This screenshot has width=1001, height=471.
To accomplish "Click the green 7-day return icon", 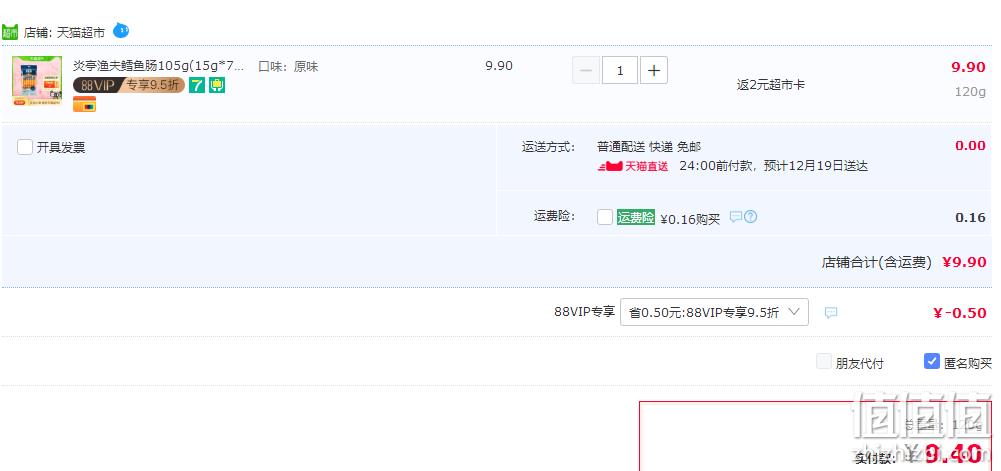I will pyautogui.click(x=197, y=85).
